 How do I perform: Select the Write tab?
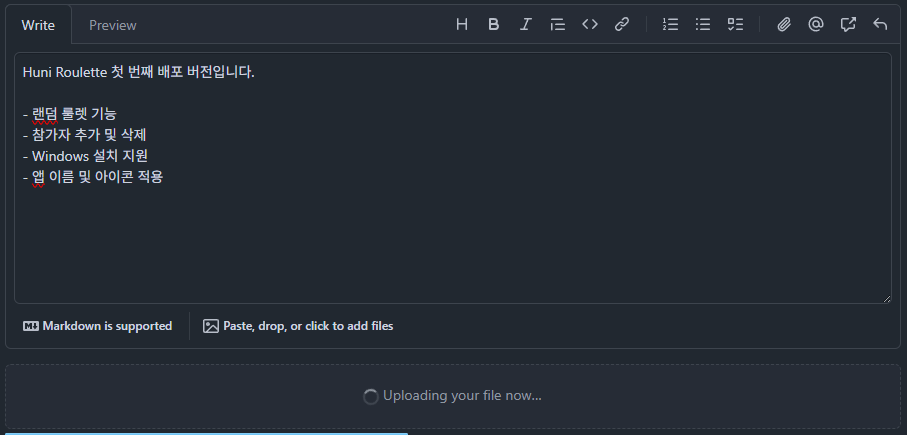[x=38, y=25]
